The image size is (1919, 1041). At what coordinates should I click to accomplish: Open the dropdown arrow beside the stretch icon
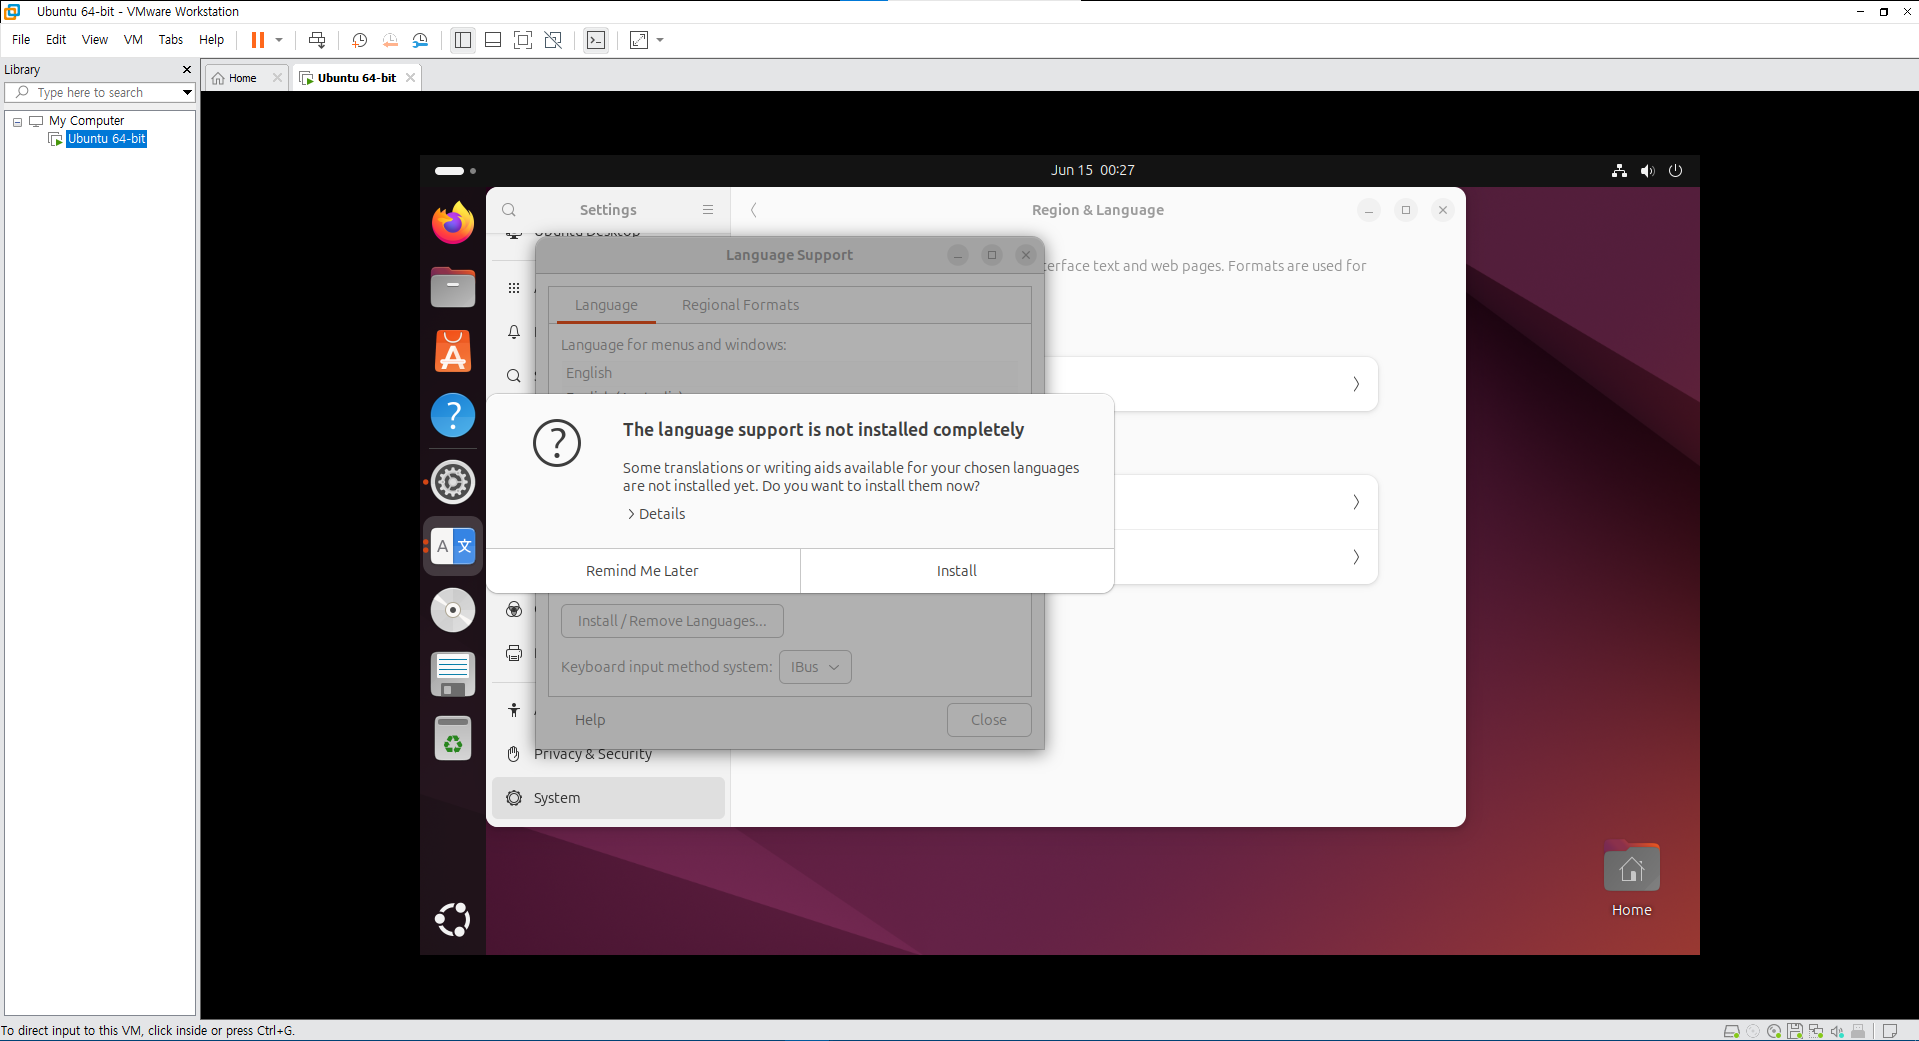coord(660,40)
